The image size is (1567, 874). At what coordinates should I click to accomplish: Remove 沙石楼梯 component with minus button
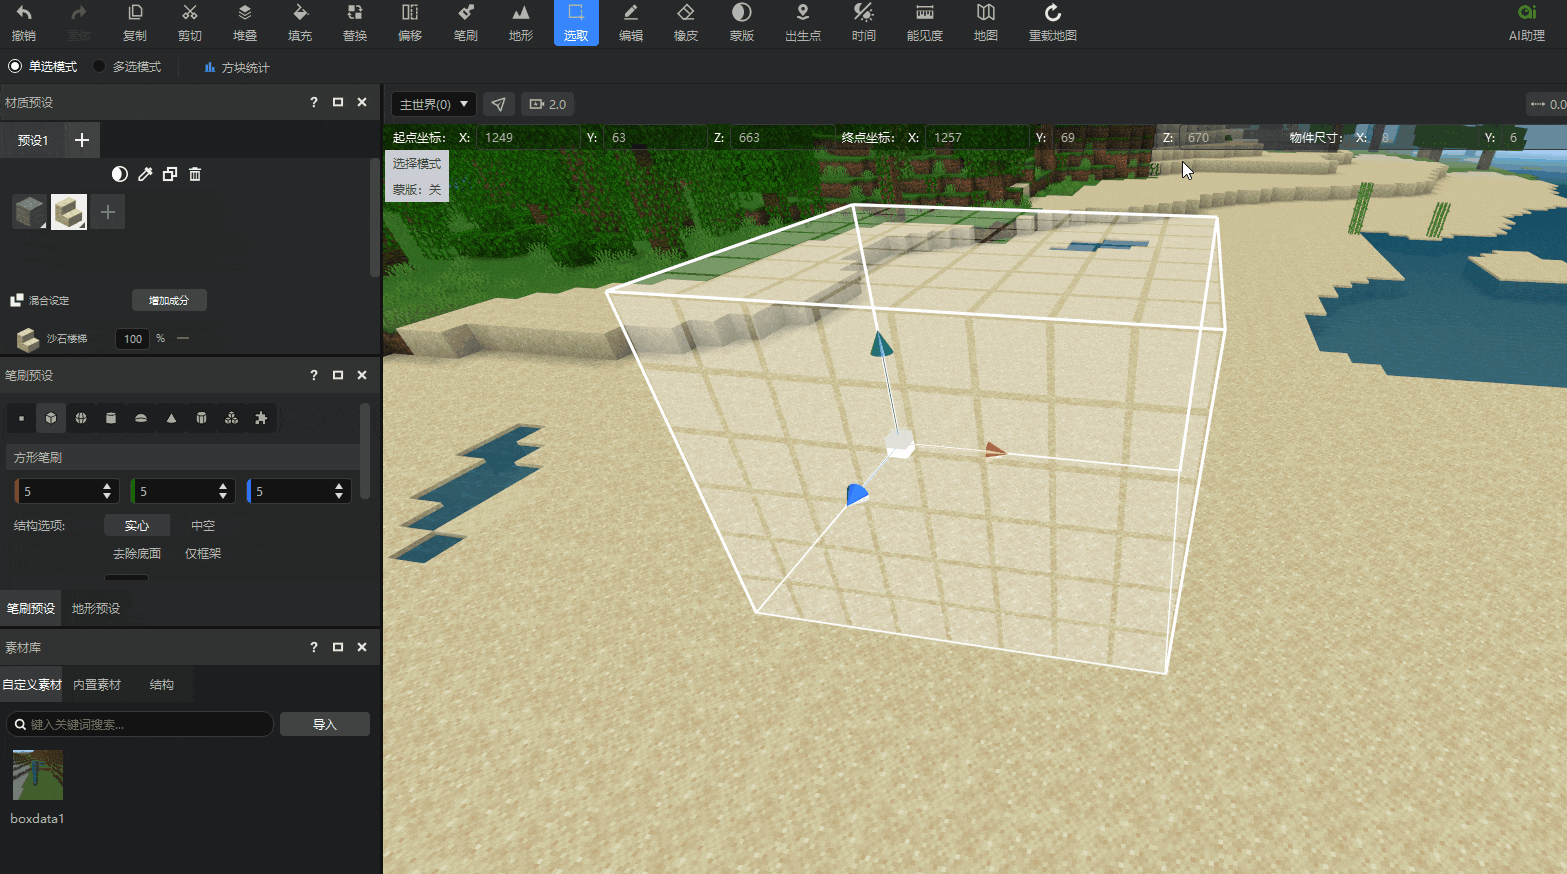point(183,339)
